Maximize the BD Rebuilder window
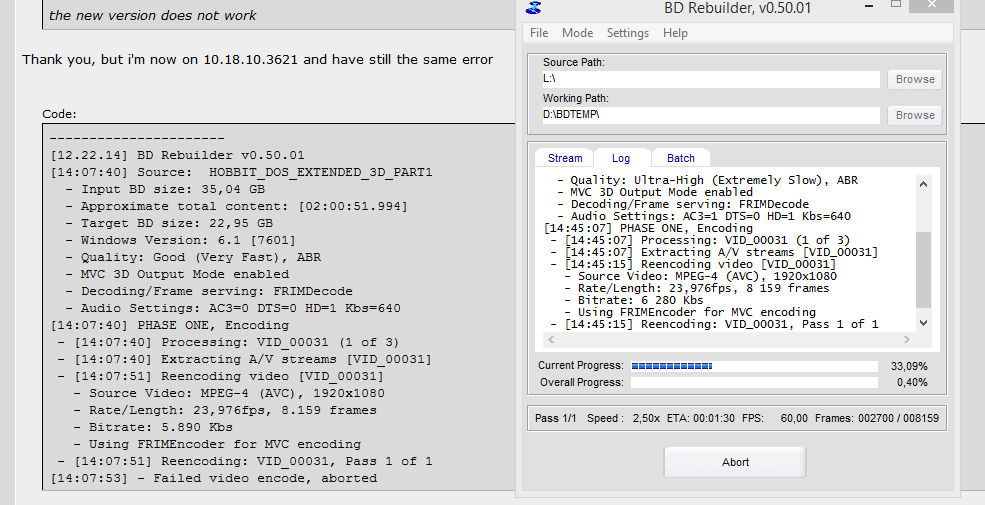 tap(896, 5)
